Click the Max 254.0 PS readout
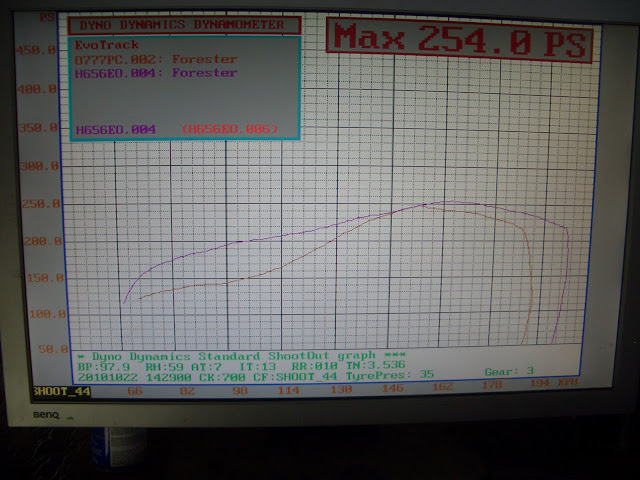Viewport: 640px width, 480px height. click(x=460, y=40)
